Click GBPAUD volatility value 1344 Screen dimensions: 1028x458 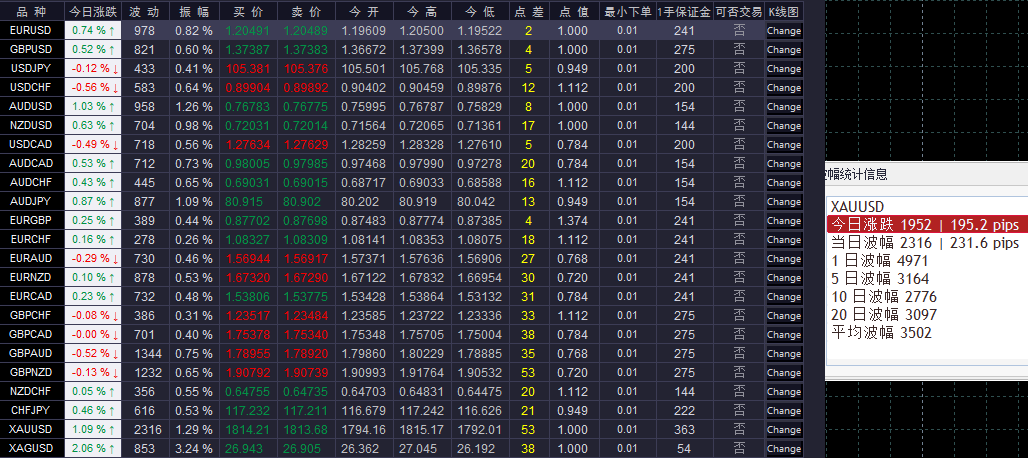click(144, 353)
